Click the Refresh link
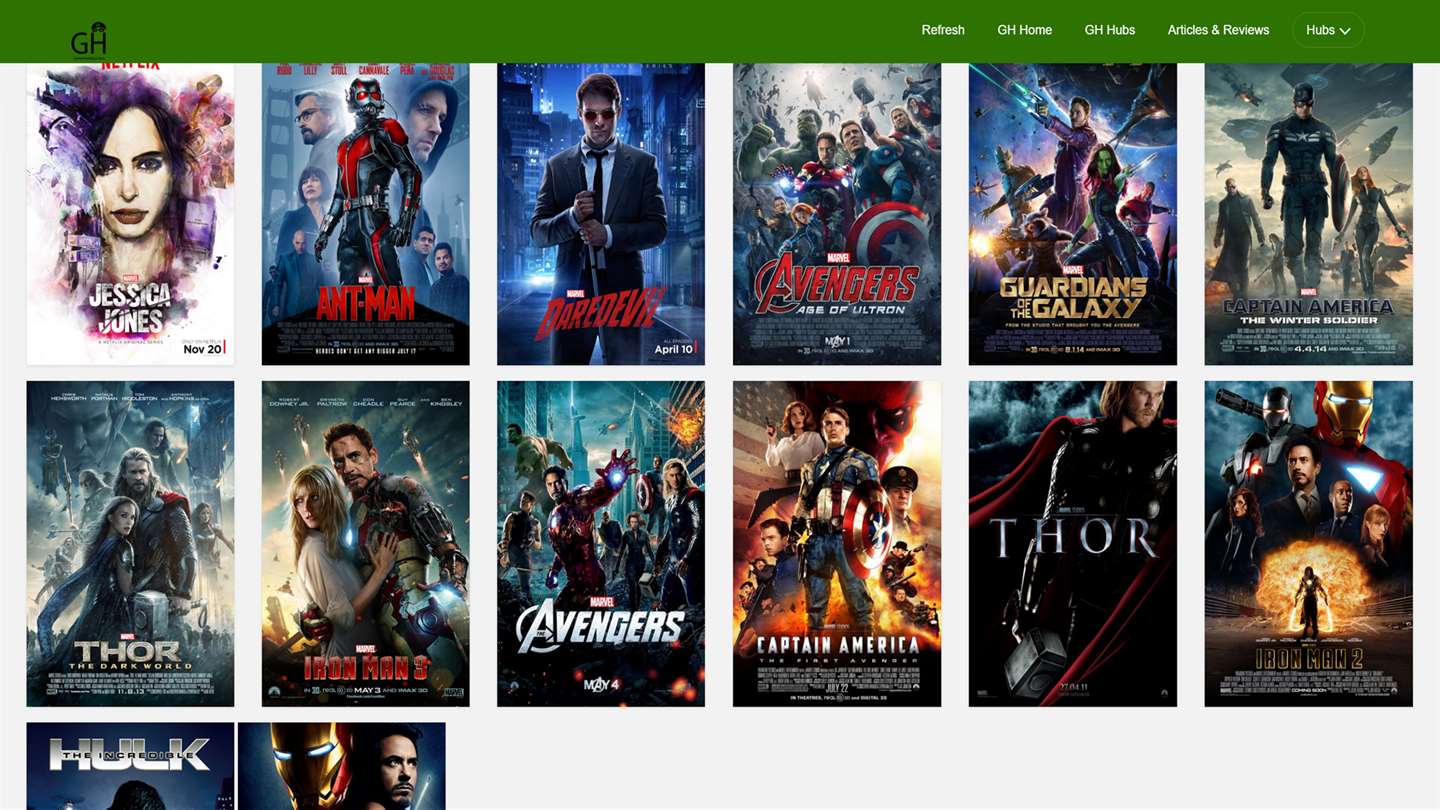The width and height of the screenshot is (1440, 810). click(x=943, y=30)
